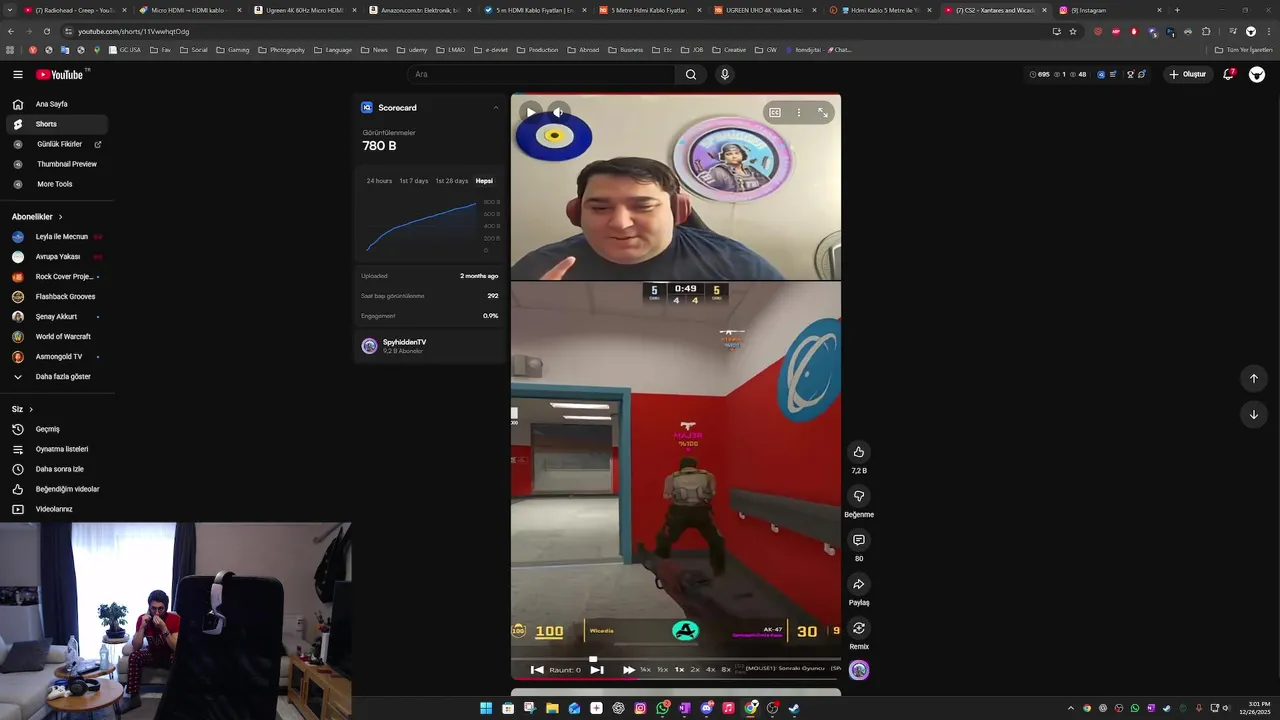Open Thumbnail Preview tool
Viewport: 1280px width, 720px height.
click(57, 164)
